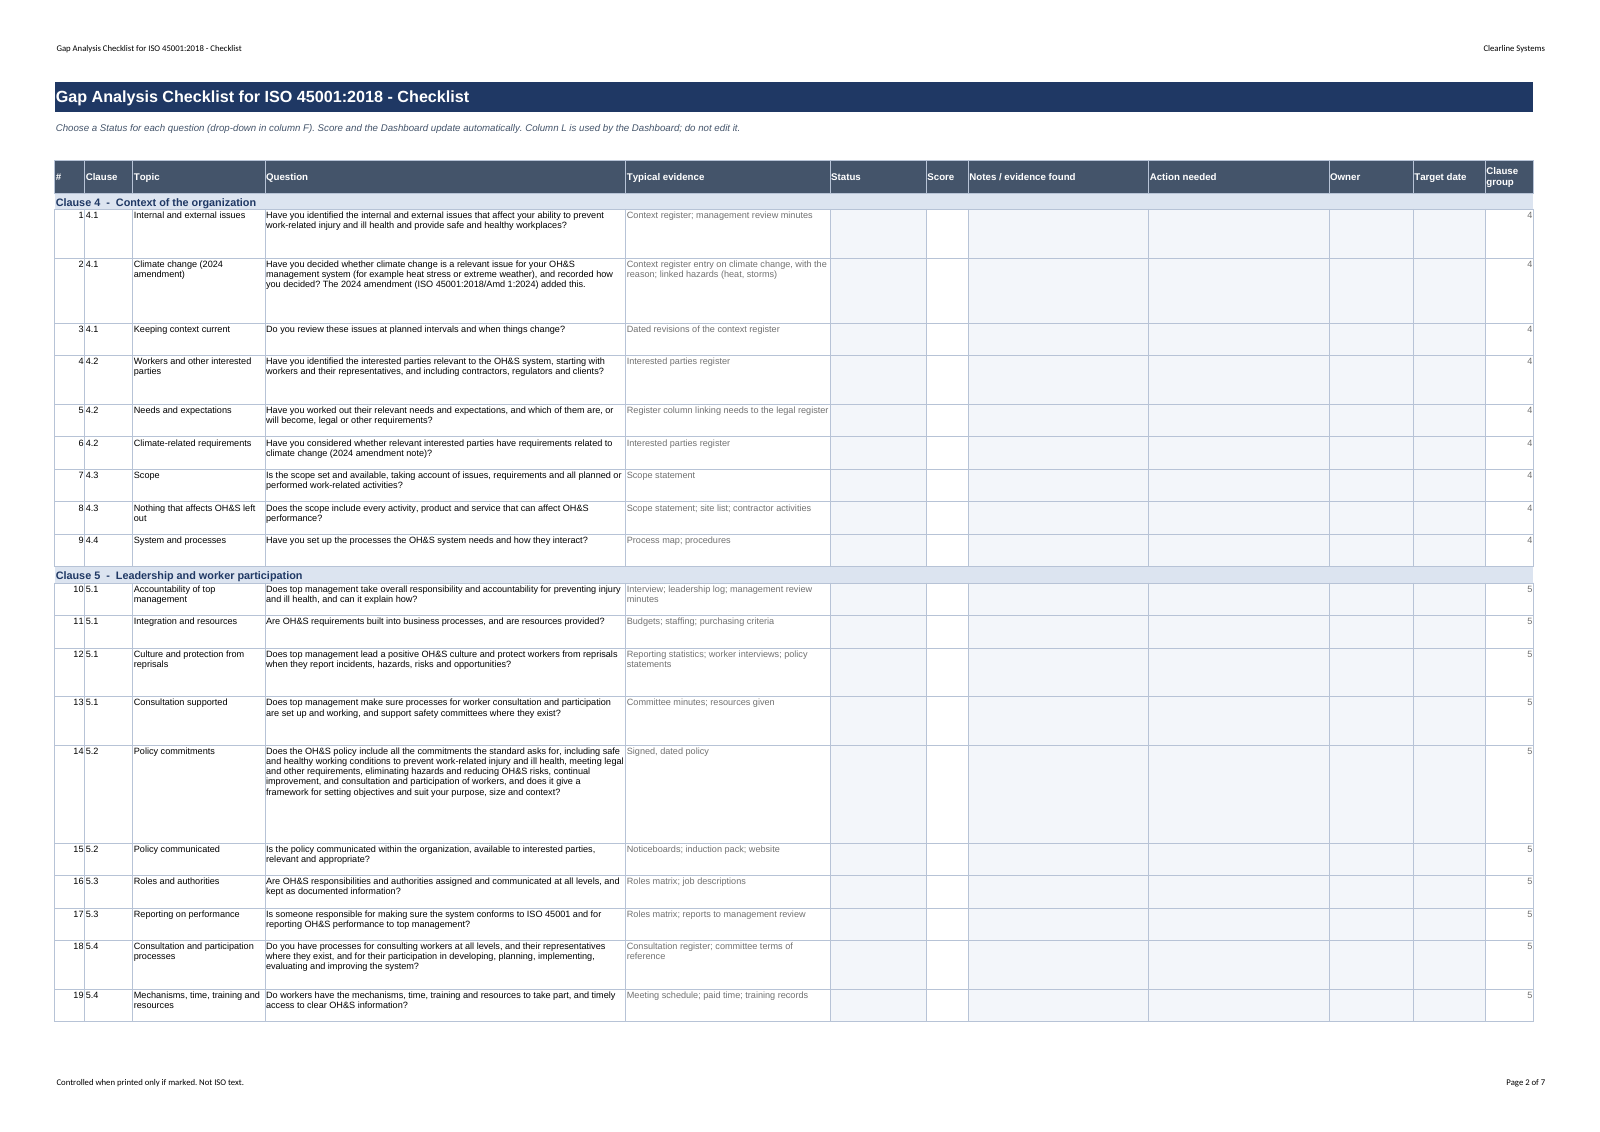
Task: Click the 'Notes / evidence found' header
Action: [1058, 177]
